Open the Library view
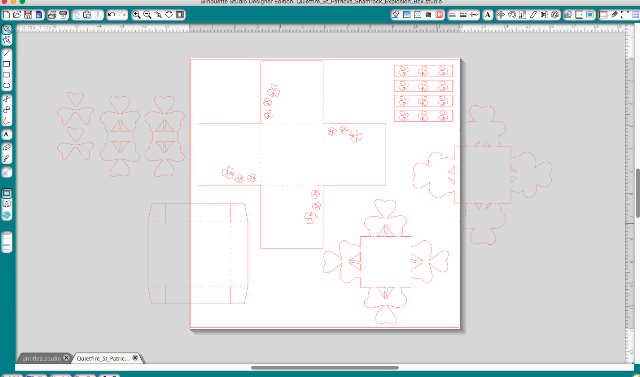 point(7,204)
